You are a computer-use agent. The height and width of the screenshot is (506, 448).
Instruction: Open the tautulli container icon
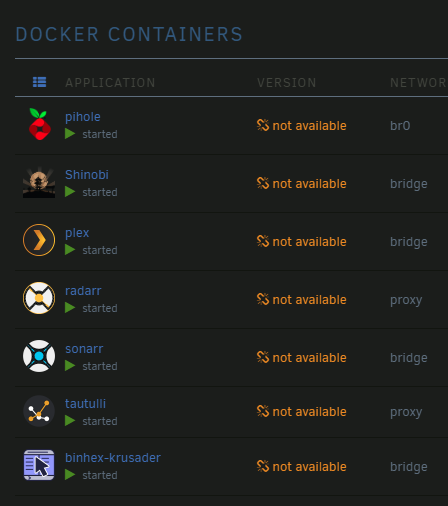coord(39,411)
